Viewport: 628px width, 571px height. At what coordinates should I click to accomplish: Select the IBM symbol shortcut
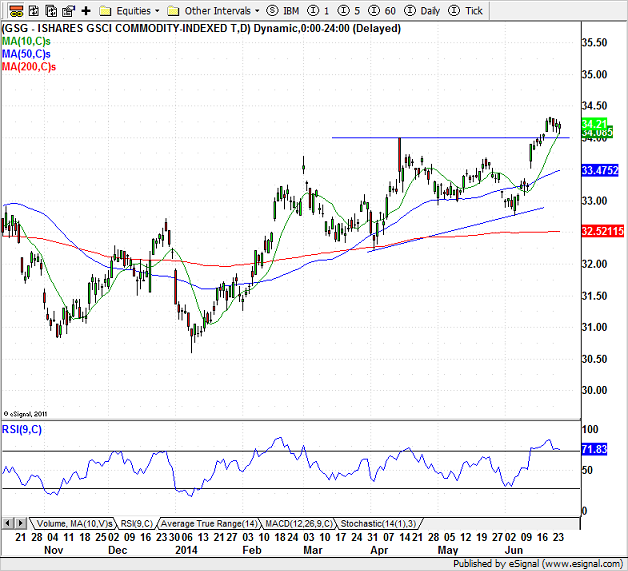pos(283,11)
